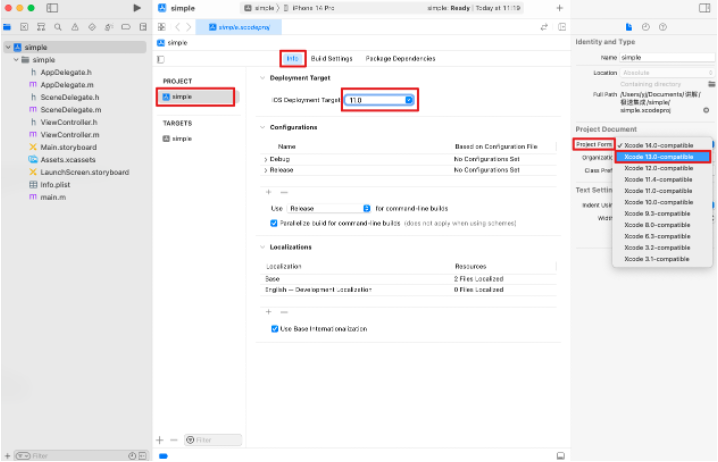The width and height of the screenshot is (718, 462).
Task: Toggle Use Base Internationalization checkbox
Action: point(275,329)
